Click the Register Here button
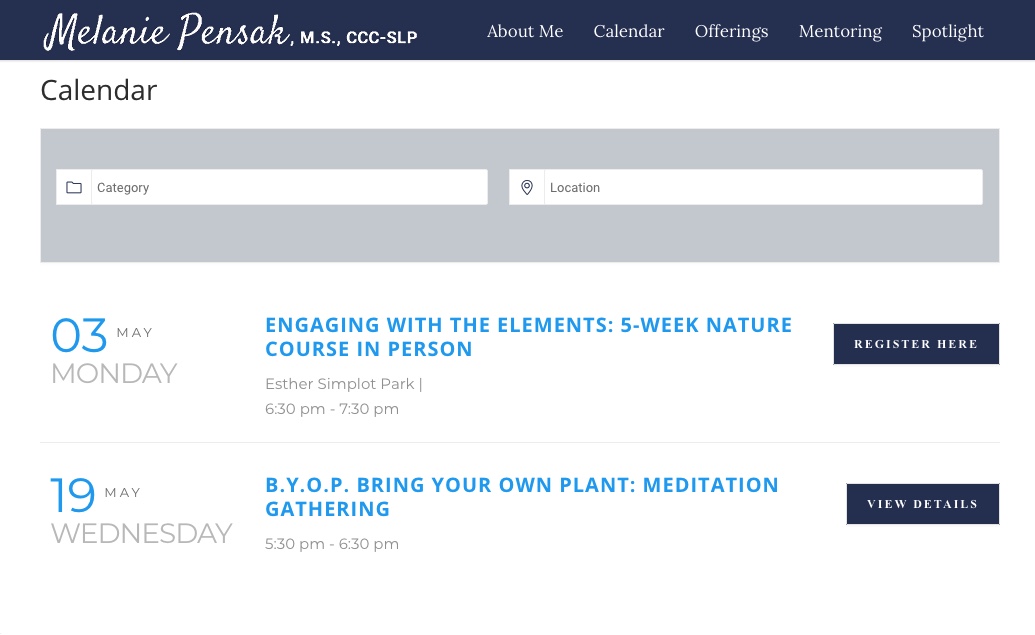The height and width of the screenshot is (635, 1035). (916, 344)
